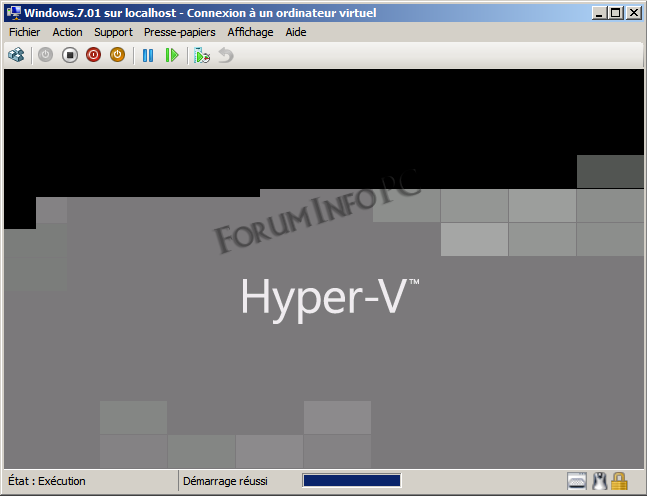Image resolution: width=647 pixels, height=496 pixels.
Task: Open the Aide menu
Action: click(x=296, y=32)
